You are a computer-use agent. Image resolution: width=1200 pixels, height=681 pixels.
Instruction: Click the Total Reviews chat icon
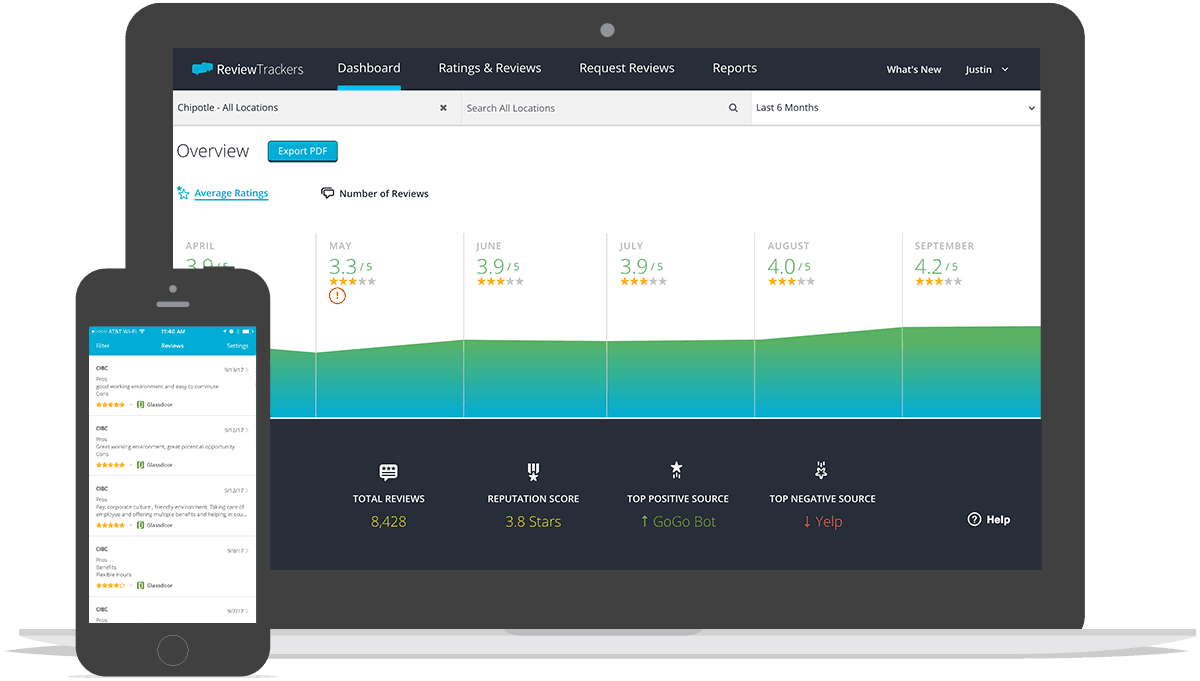point(389,472)
